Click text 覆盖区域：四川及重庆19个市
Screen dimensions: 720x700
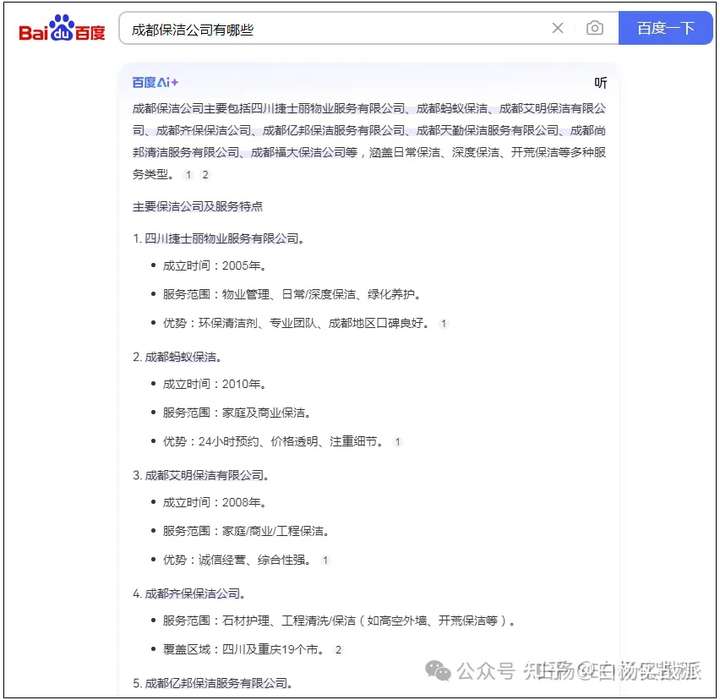click(x=243, y=649)
